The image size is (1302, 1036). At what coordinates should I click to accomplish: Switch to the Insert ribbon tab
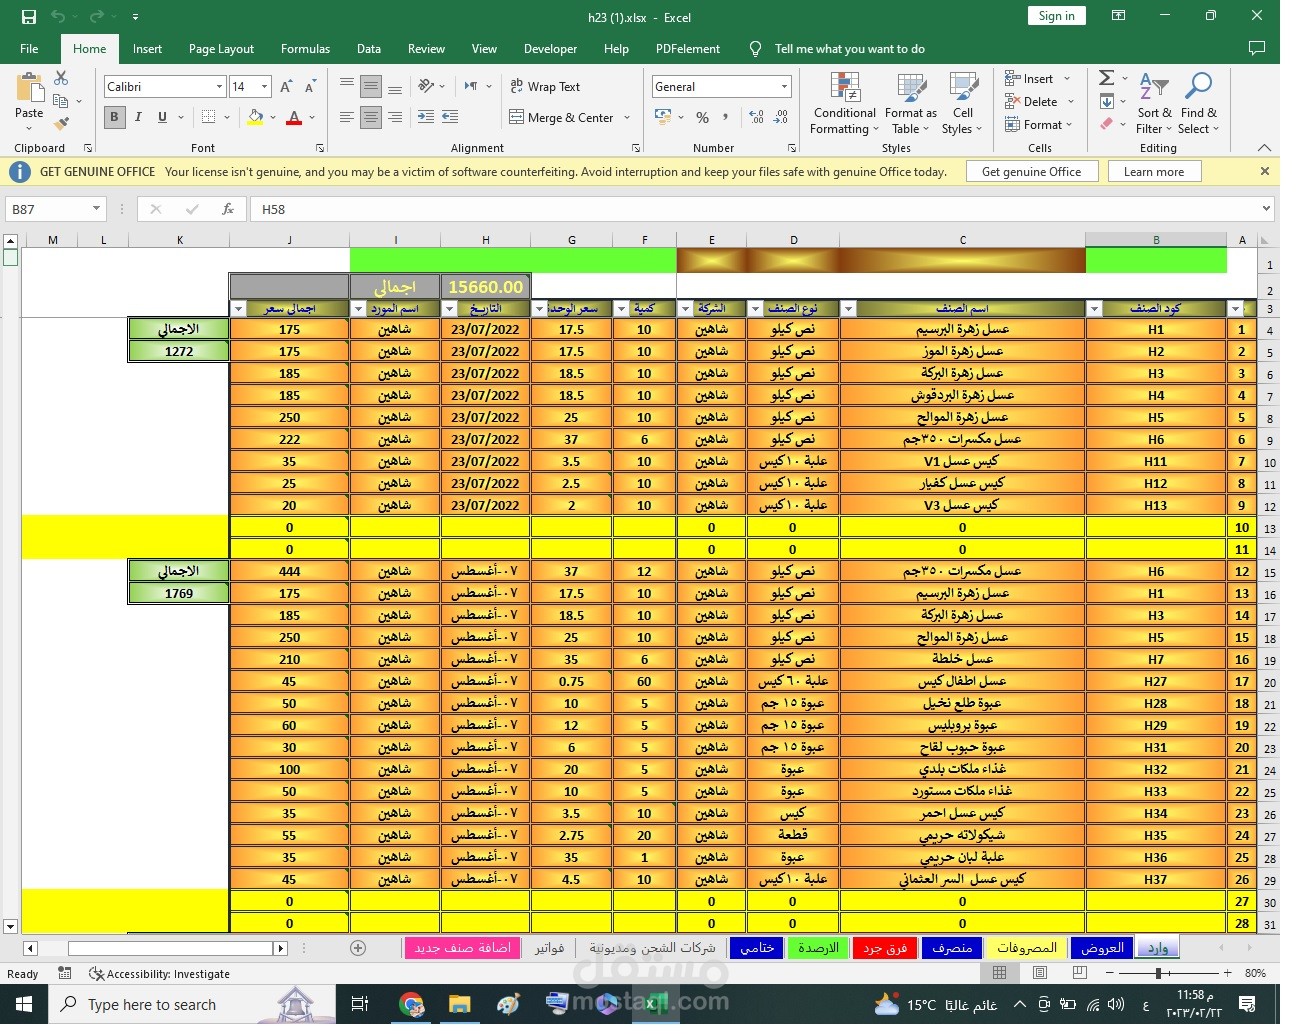click(x=147, y=48)
